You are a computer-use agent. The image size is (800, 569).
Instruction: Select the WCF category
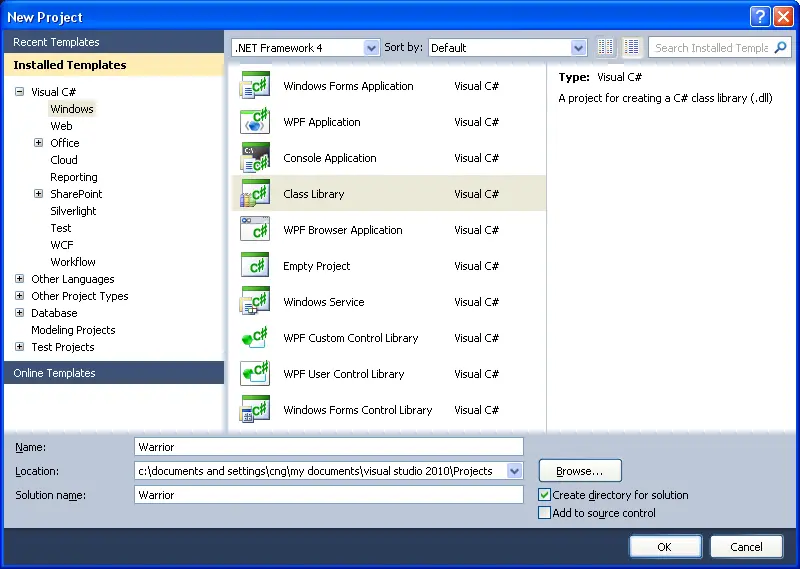click(x=62, y=244)
